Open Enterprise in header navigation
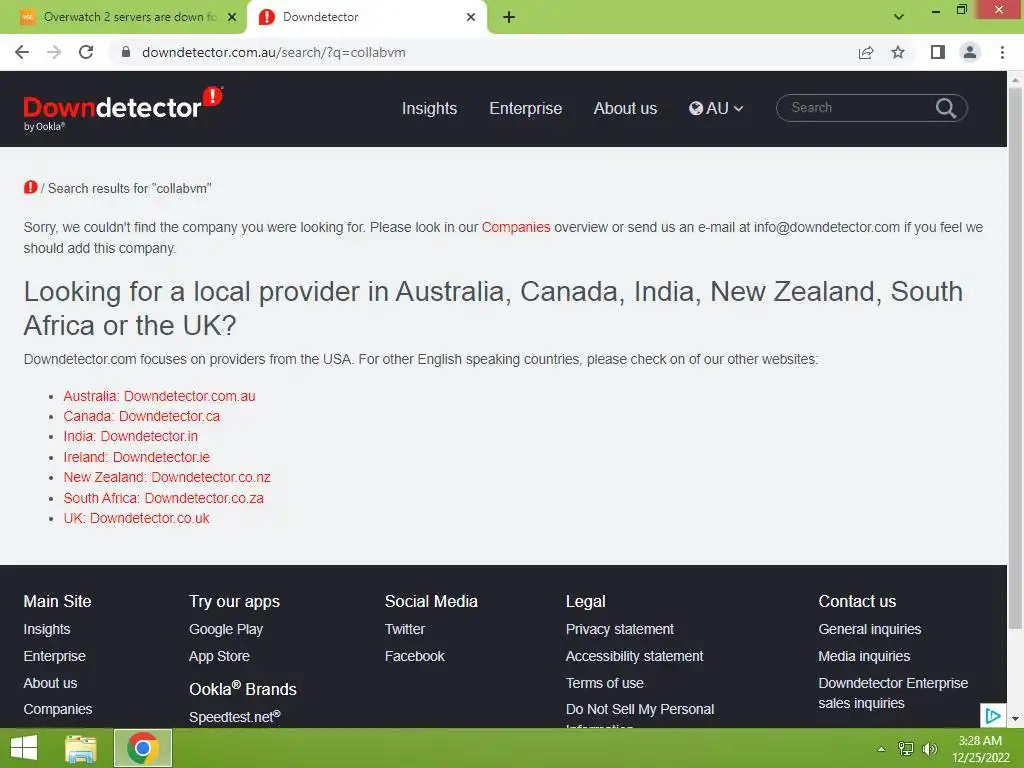Screen dimensions: 1024x768 coord(526,108)
